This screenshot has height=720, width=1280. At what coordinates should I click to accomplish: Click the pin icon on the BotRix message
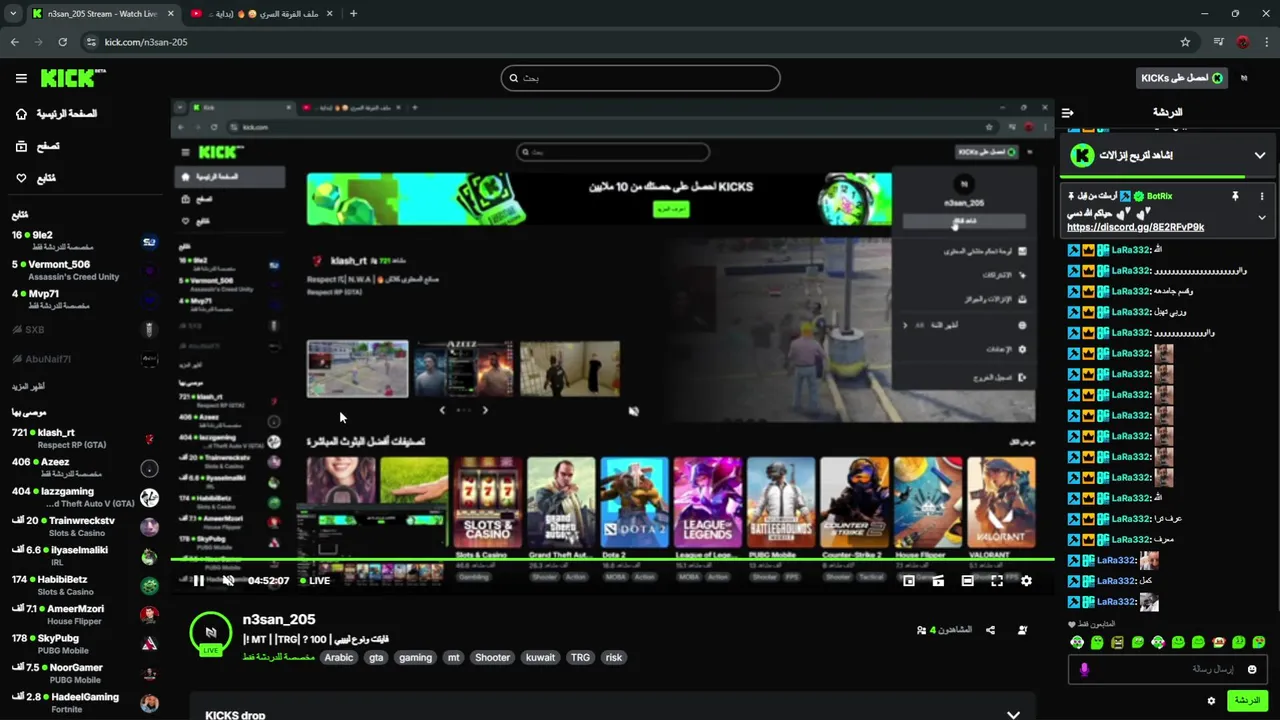tap(1235, 196)
